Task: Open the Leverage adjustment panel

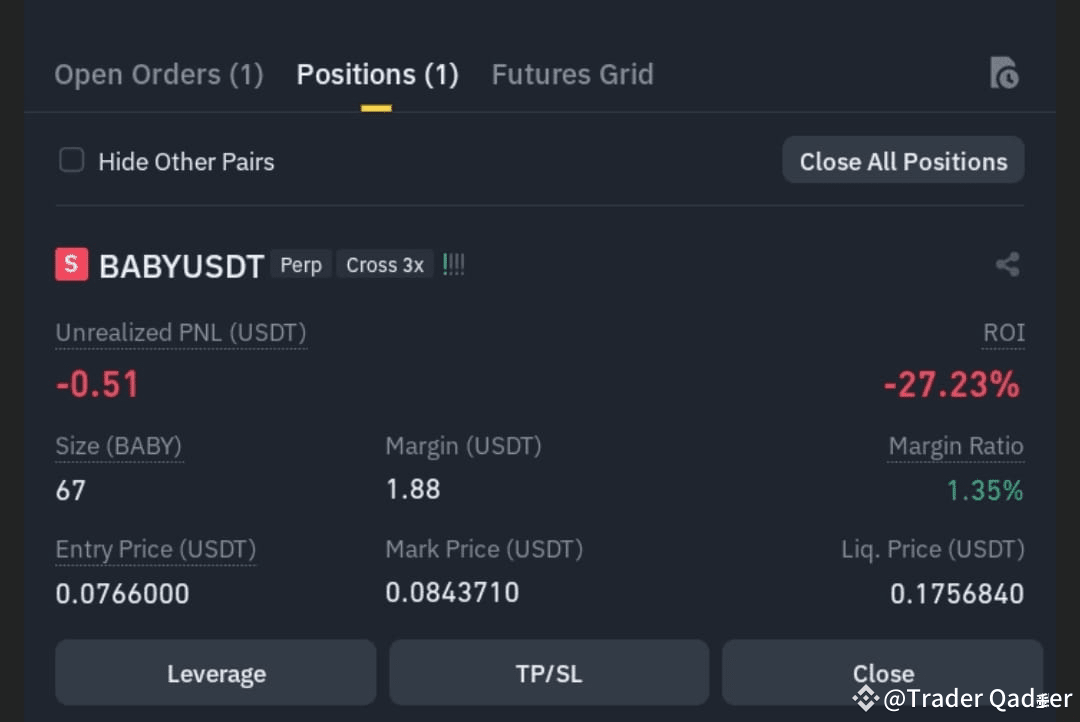Action: pos(216,673)
